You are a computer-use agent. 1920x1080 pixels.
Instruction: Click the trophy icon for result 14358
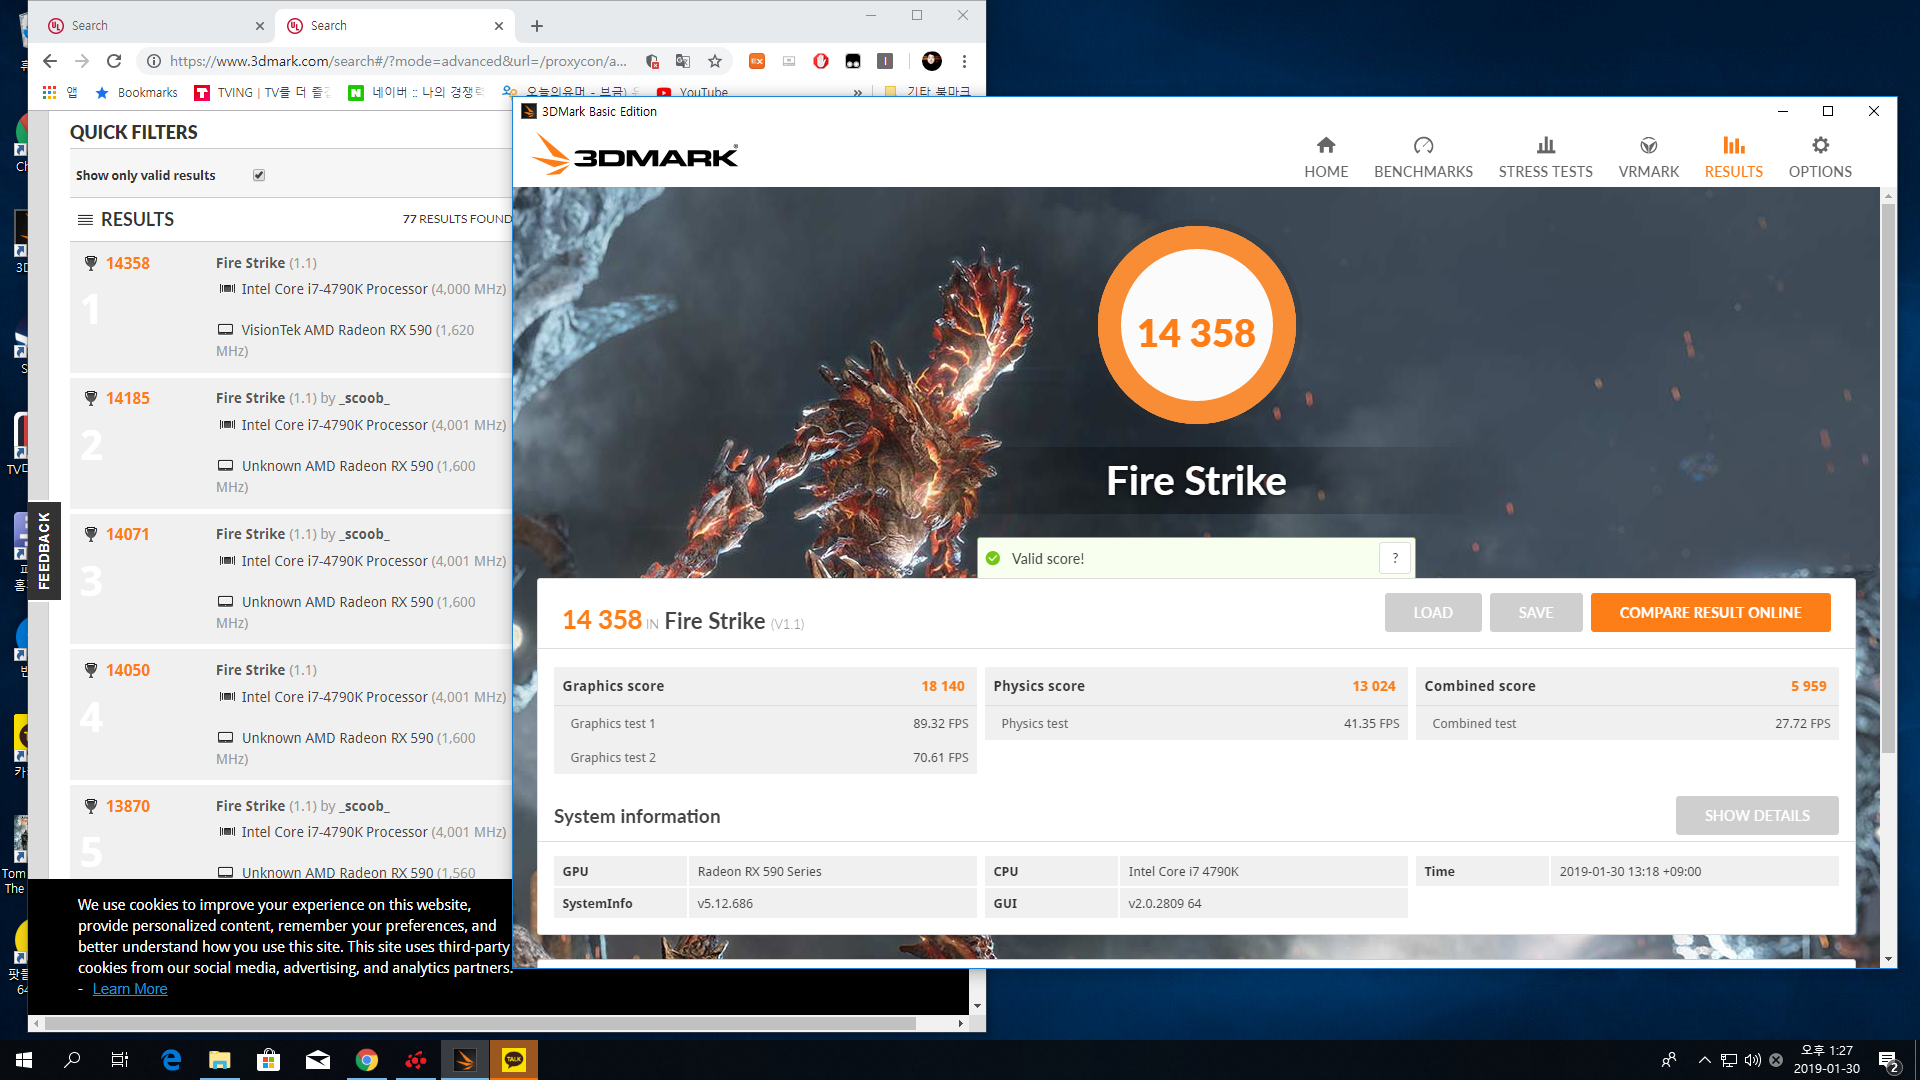pos(91,263)
